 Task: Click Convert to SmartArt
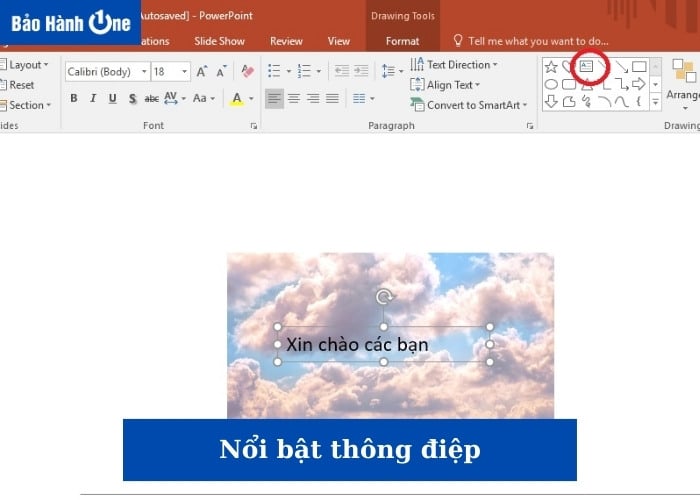tap(469, 105)
